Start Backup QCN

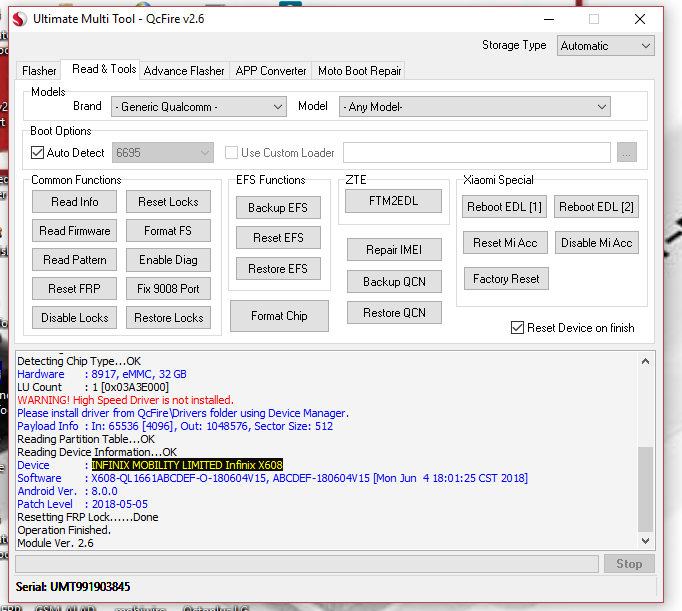point(394,282)
